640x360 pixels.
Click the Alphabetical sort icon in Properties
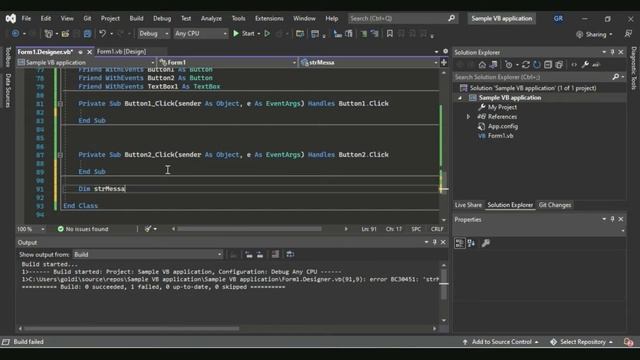(x=471, y=243)
